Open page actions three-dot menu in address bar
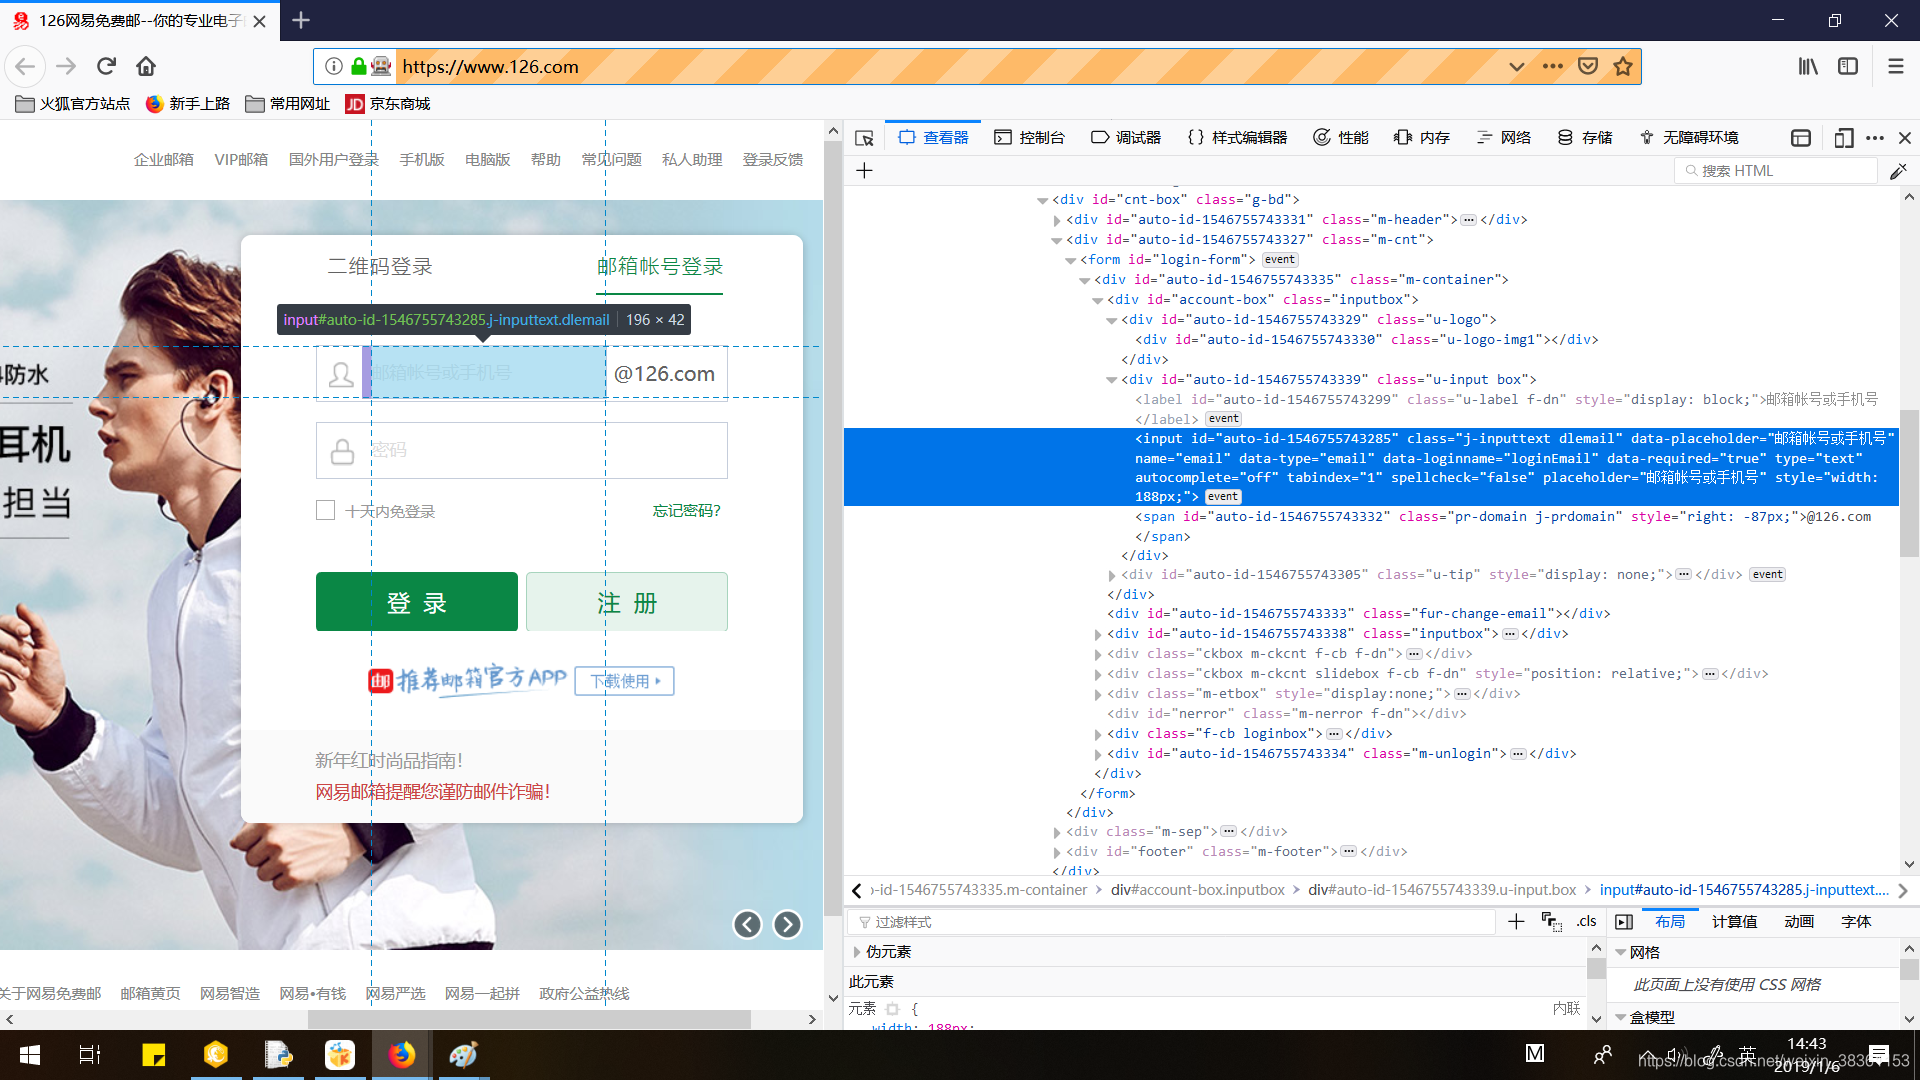The height and width of the screenshot is (1080, 1920). tap(1552, 66)
